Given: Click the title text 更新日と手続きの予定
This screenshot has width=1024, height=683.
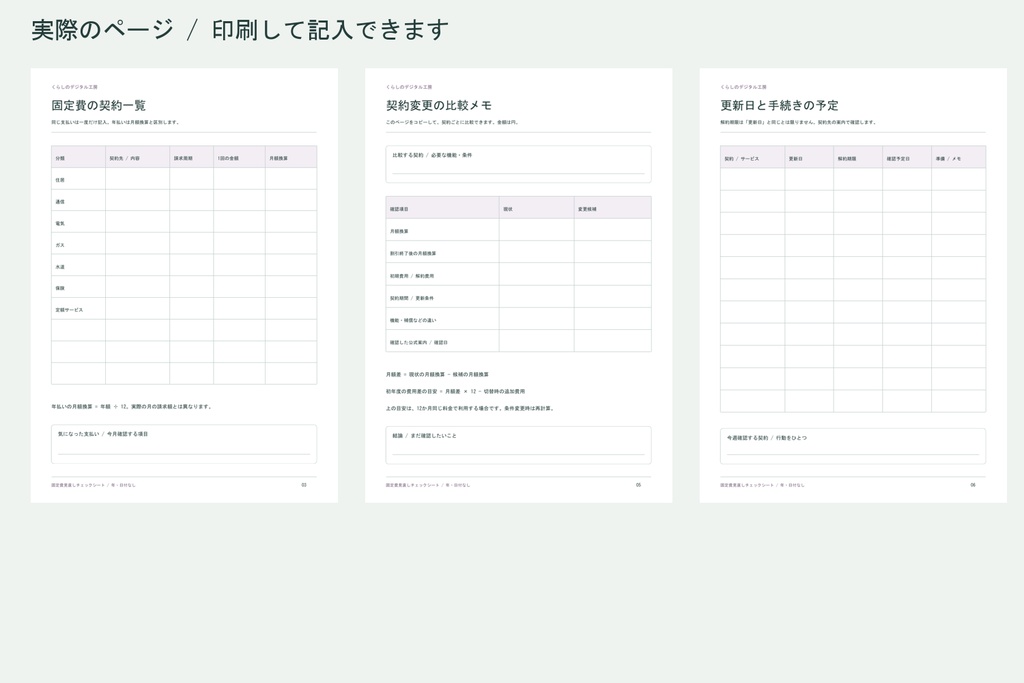Looking at the screenshot, I should click(779, 105).
